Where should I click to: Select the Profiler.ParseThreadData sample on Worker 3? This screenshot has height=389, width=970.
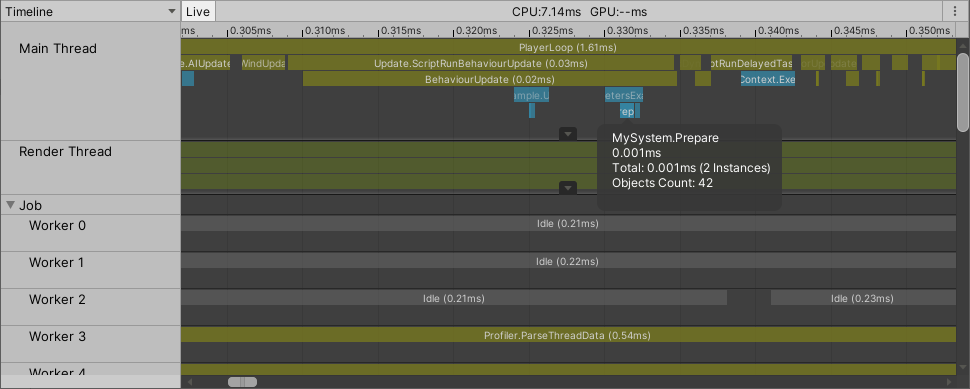pos(568,335)
